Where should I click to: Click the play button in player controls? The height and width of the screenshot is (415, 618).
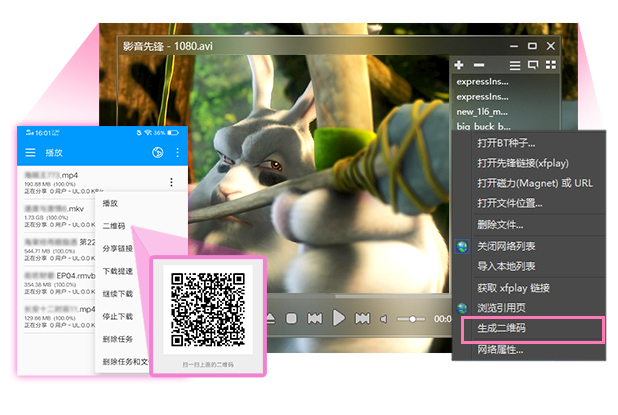339,318
